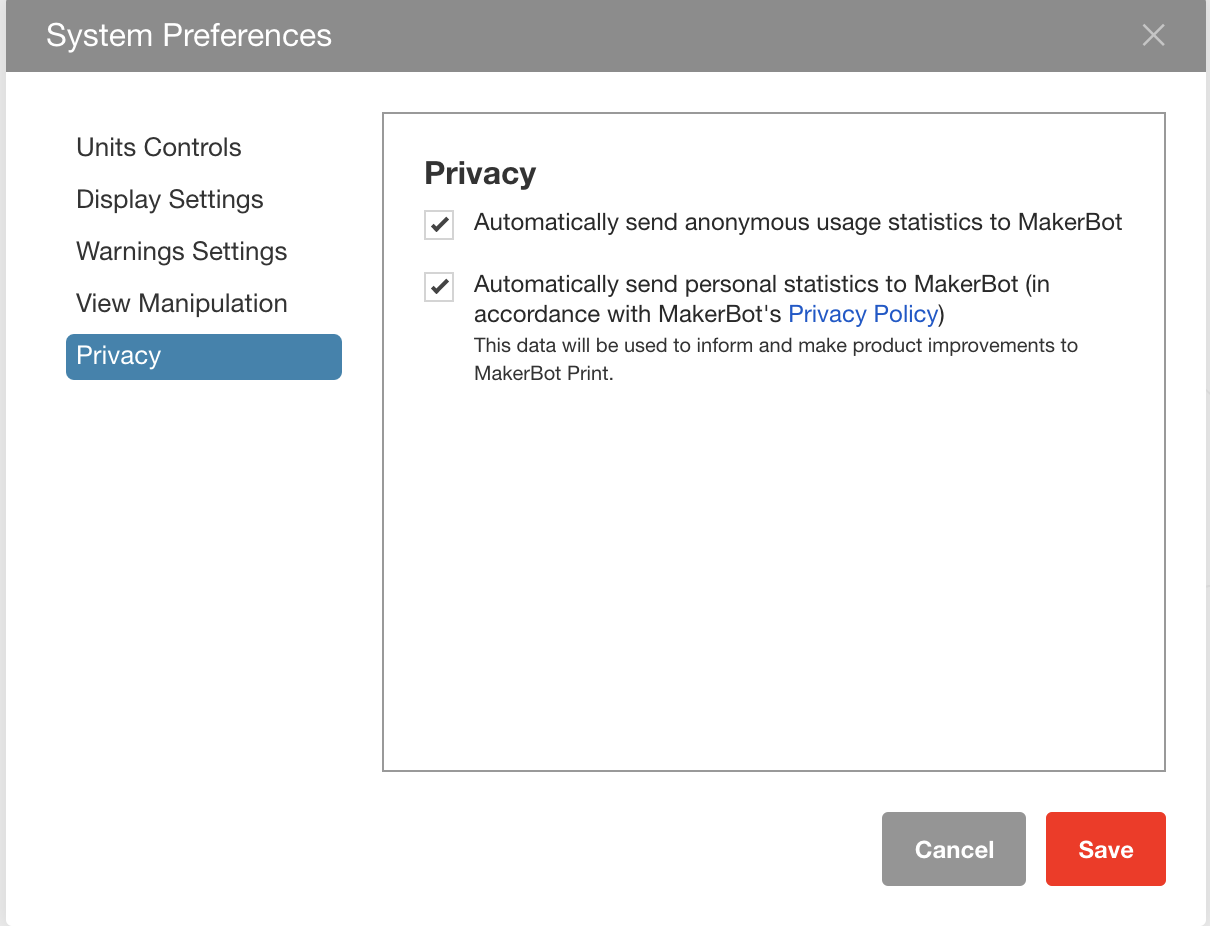Close the System Preferences dialog
The width and height of the screenshot is (1210, 926).
click(1153, 36)
